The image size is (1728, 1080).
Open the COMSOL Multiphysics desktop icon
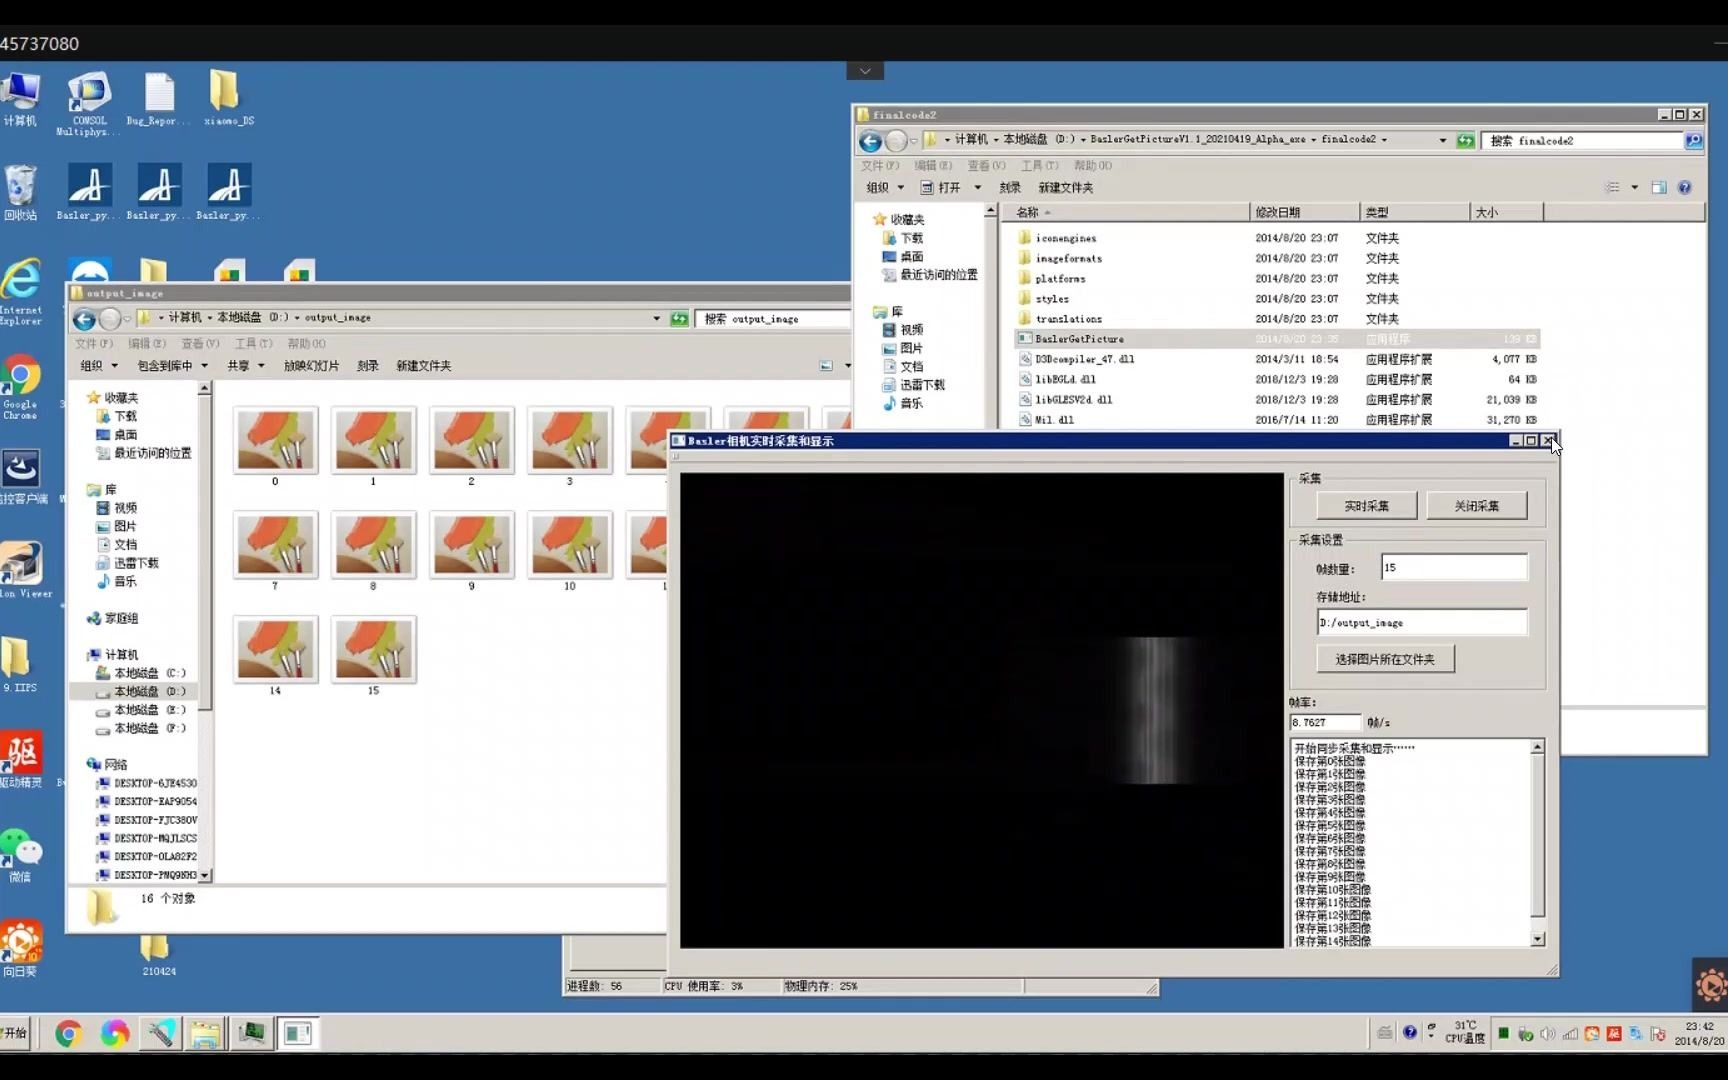pos(89,103)
